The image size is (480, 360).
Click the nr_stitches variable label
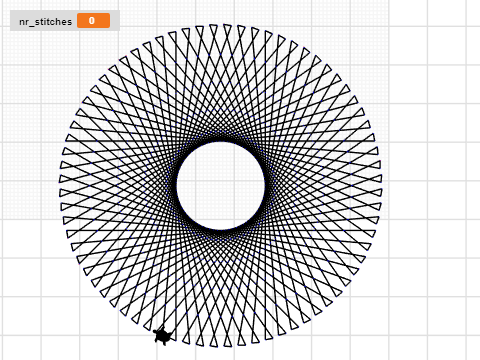[x=46, y=22]
